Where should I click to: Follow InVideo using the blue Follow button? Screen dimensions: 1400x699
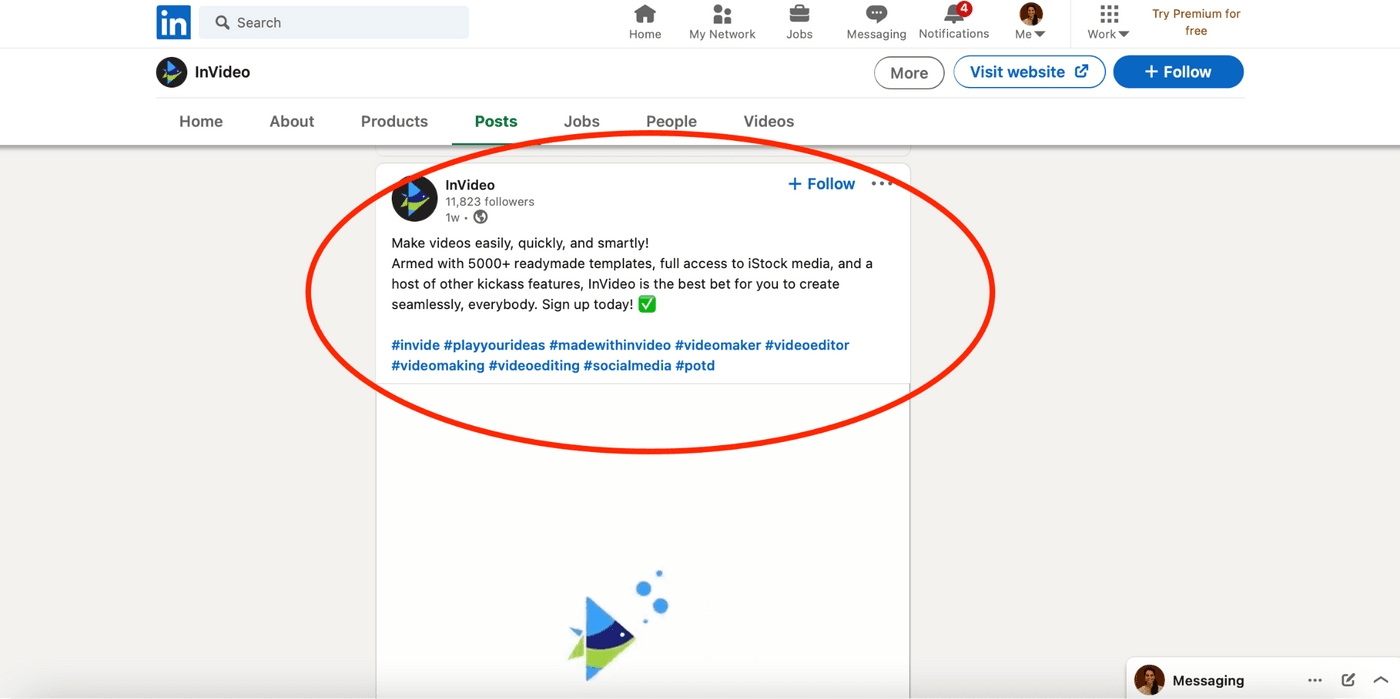pos(1178,72)
